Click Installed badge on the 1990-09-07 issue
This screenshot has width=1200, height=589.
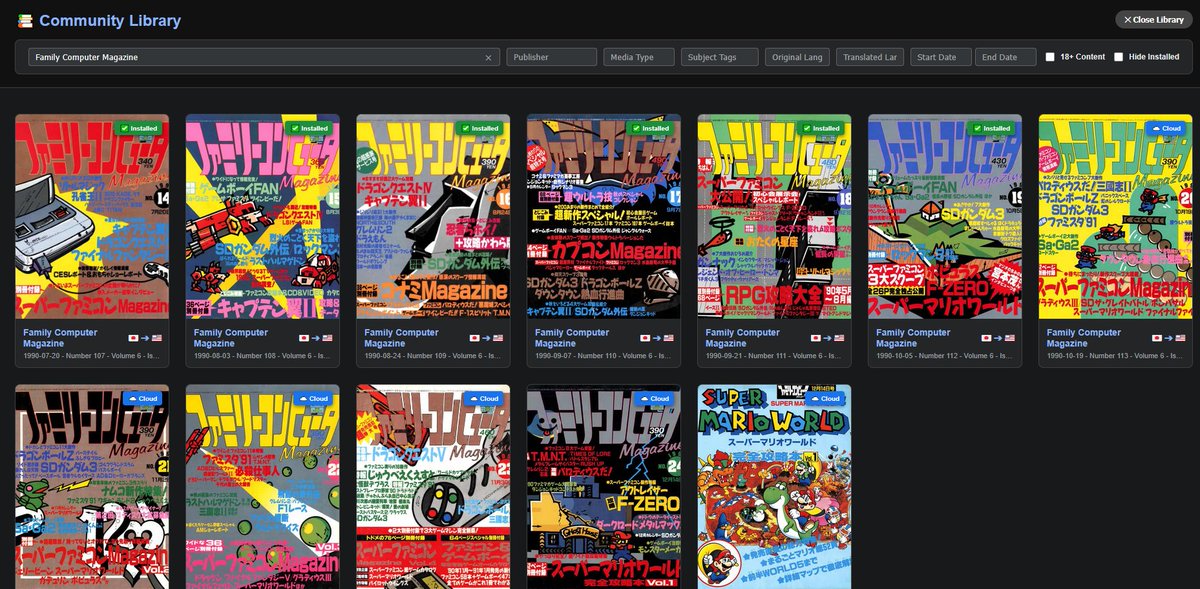click(651, 128)
